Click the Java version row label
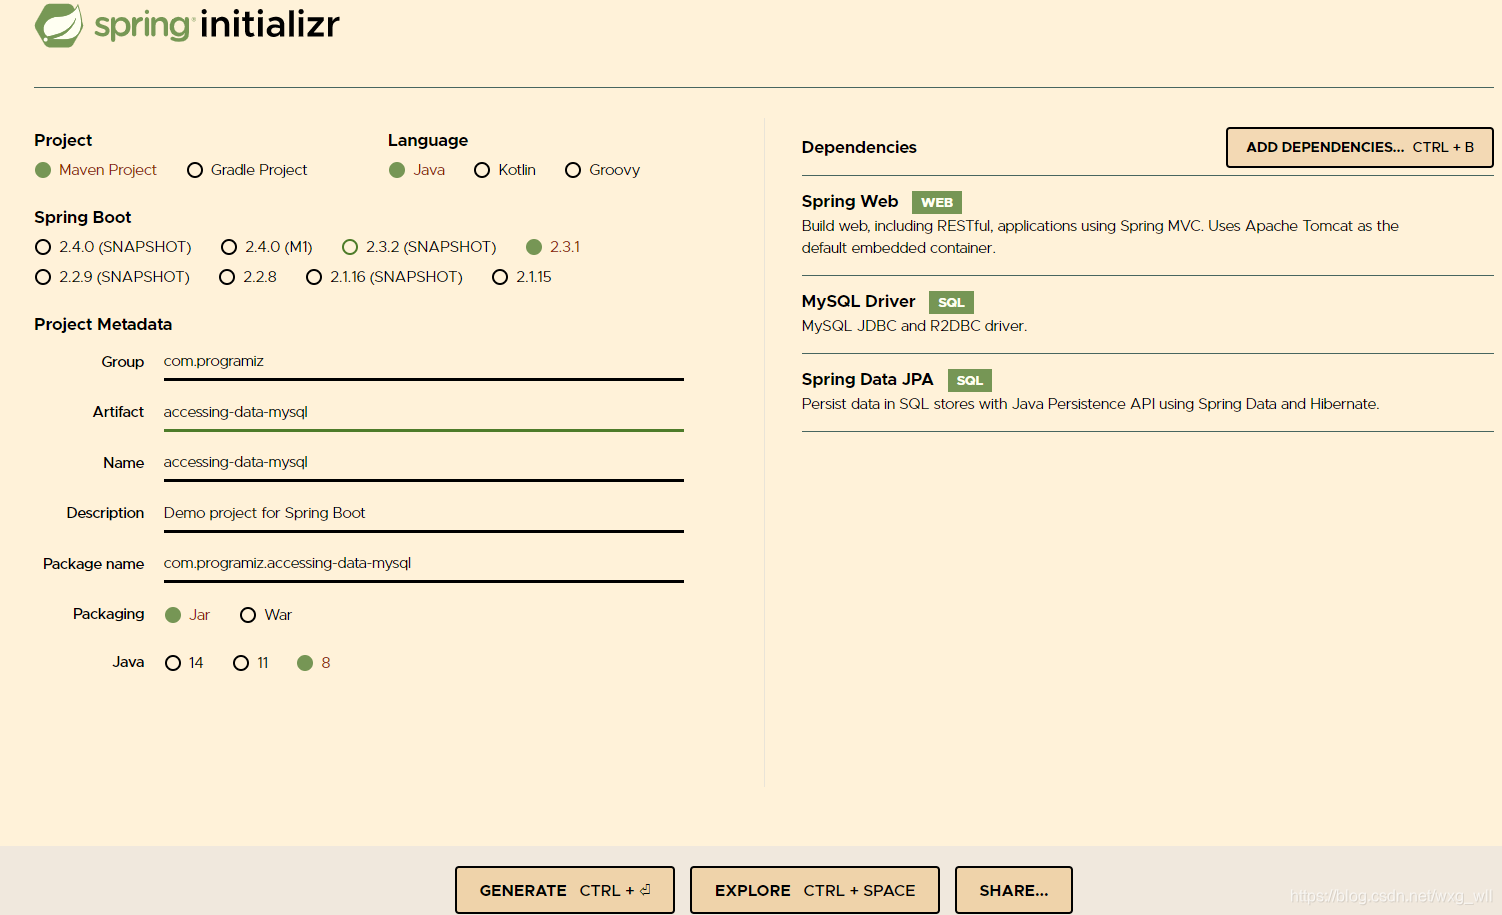The image size is (1502, 915). click(x=128, y=662)
